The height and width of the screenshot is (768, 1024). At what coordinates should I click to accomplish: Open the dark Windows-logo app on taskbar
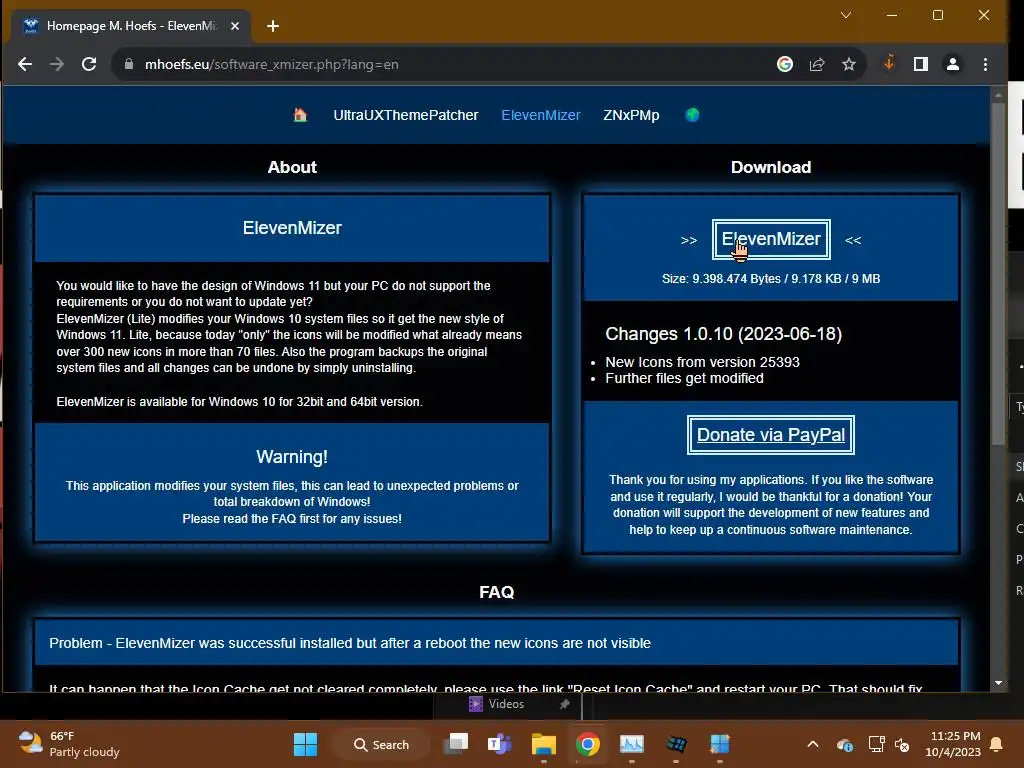tap(676, 744)
